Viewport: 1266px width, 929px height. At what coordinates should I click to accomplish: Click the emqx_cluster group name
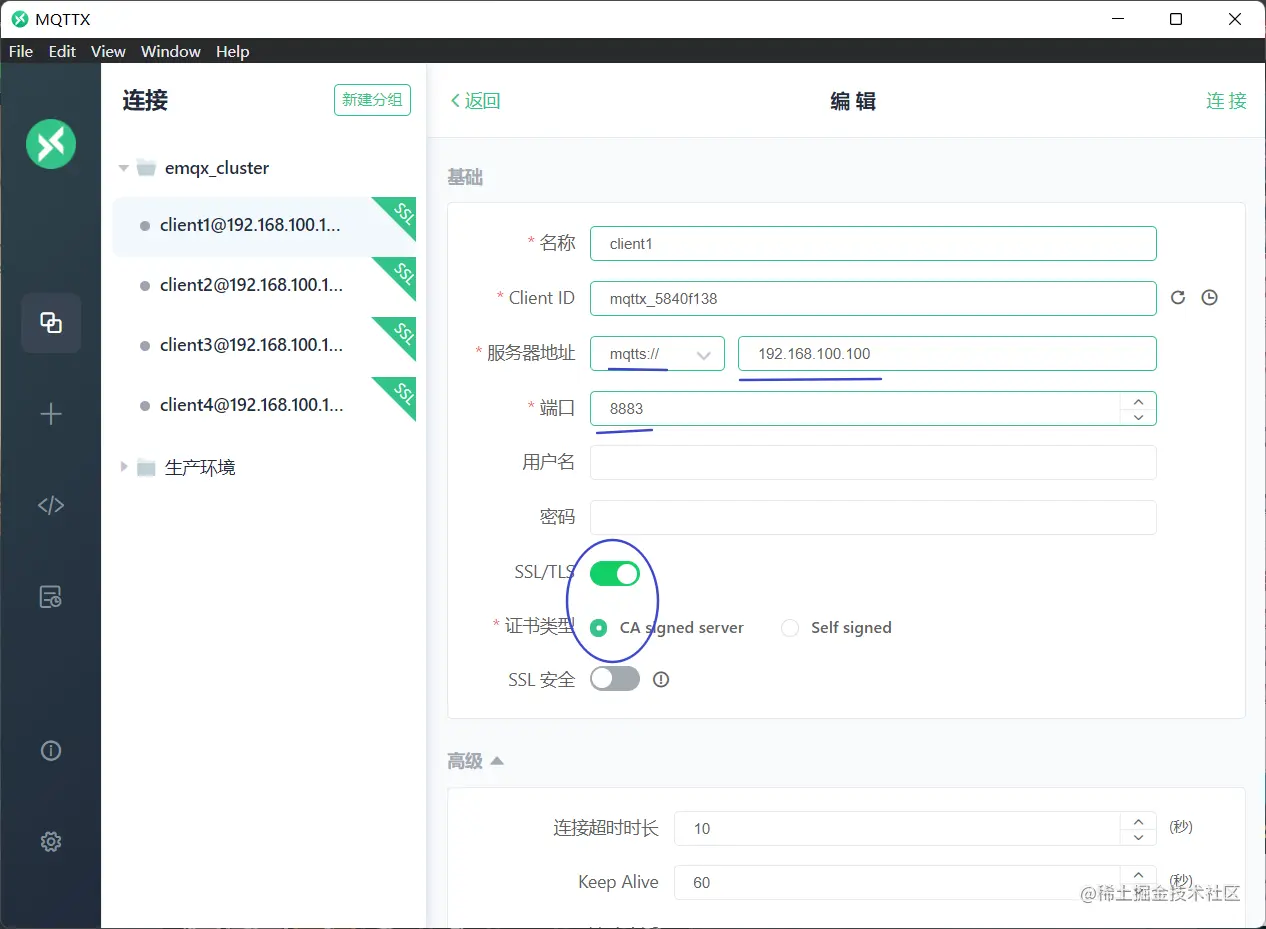coord(217,168)
